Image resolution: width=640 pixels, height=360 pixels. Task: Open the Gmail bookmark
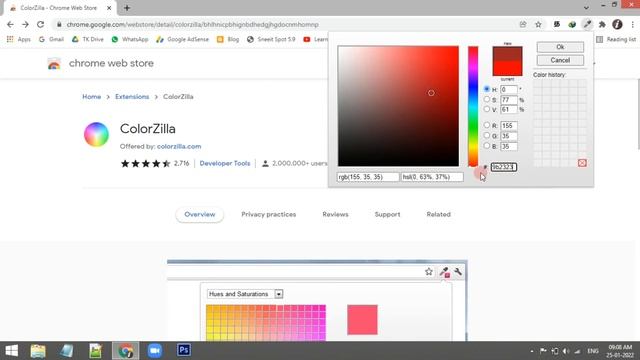tap(51, 39)
